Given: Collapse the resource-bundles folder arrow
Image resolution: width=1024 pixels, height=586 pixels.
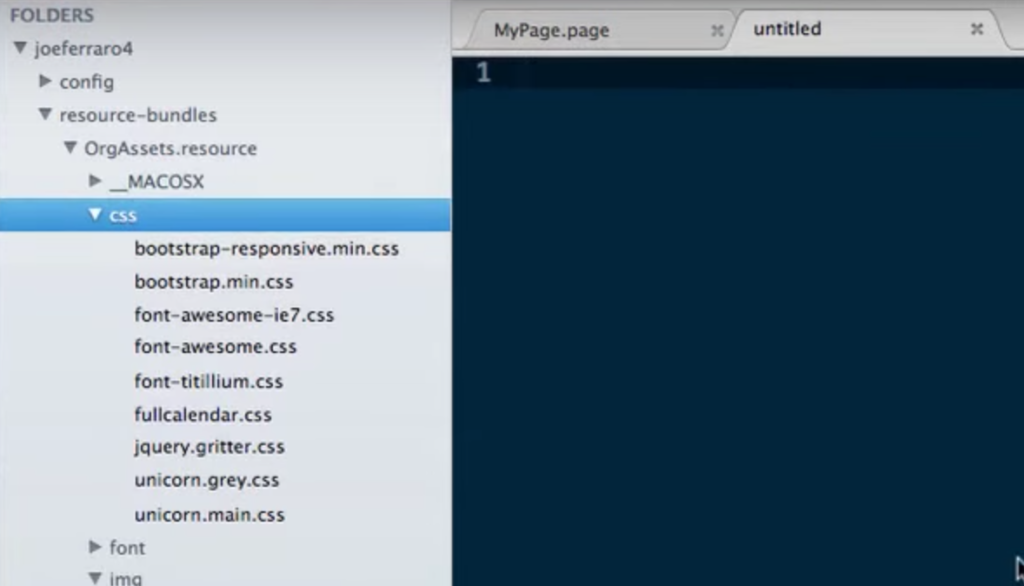Looking at the screenshot, I should tap(45, 114).
